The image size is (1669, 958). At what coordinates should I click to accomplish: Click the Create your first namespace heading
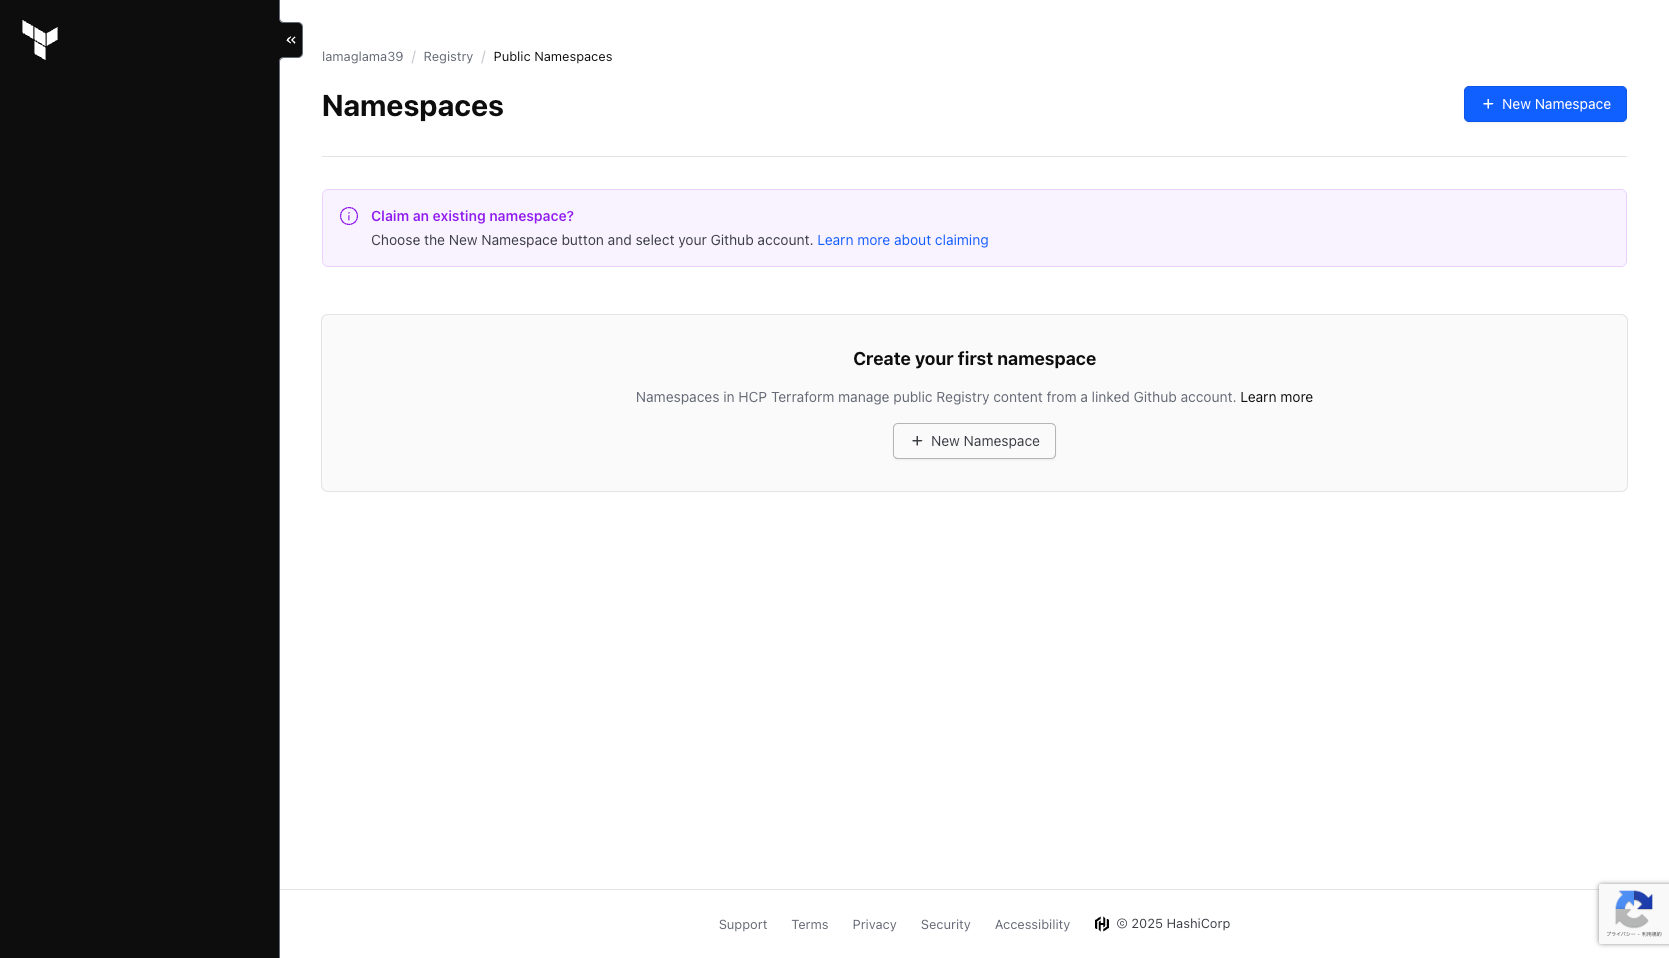pyautogui.click(x=974, y=359)
